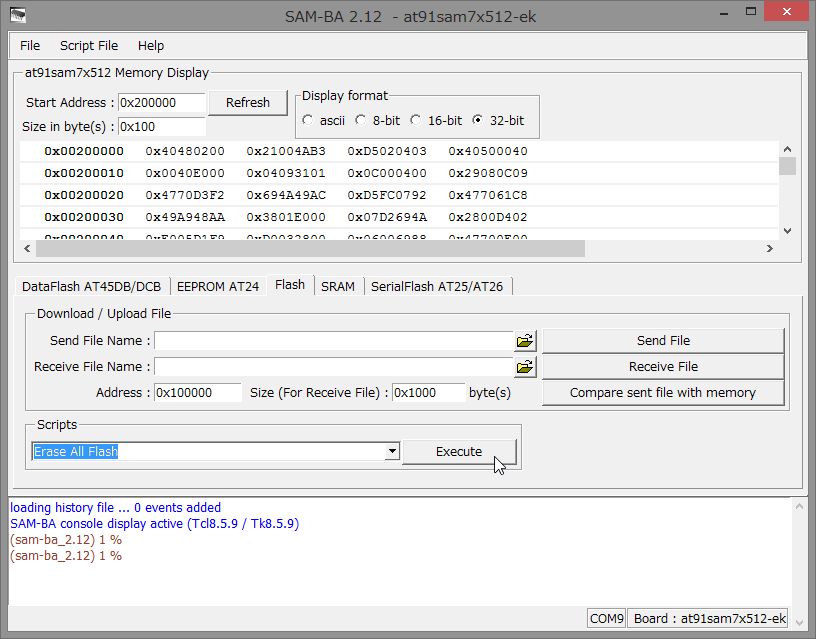Click memory value 0x04093101
Screen dimensions: 816x639
pyautogui.click(x=286, y=173)
